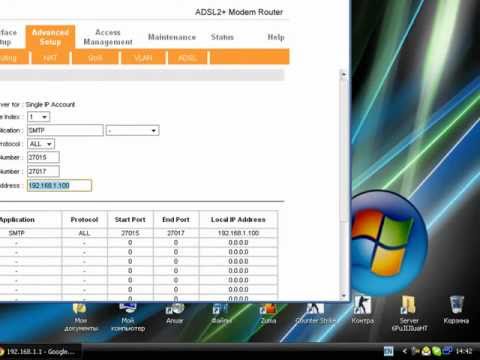The width and height of the screenshot is (480, 360).
Task: Click the EN language indicator in tray
Action: pyautogui.click(x=388, y=351)
